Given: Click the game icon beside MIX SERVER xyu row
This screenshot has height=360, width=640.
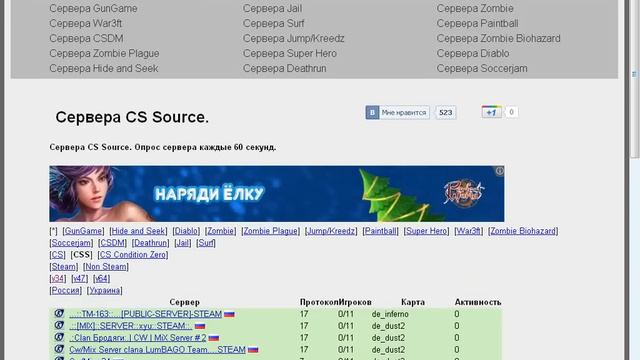Looking at the screenshot, I should coord(59,325).
